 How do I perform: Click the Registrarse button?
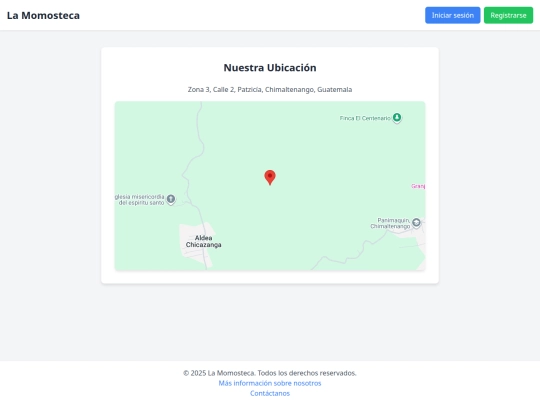(x=508, y=15)
